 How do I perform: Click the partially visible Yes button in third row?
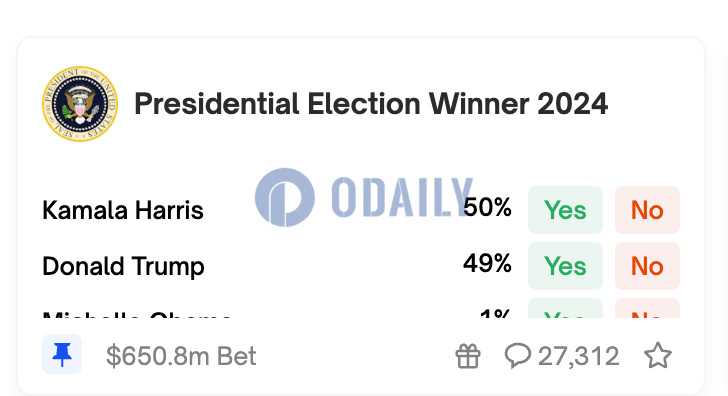pyautogui.click(x=565, y=308)
